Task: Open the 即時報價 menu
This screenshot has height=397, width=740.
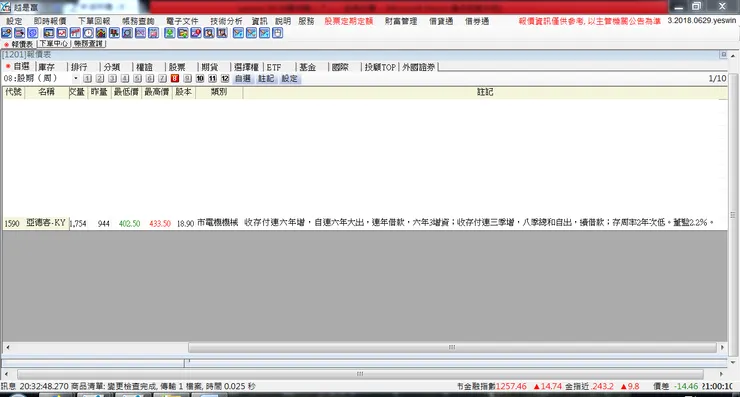Action: tap(50, 21)
